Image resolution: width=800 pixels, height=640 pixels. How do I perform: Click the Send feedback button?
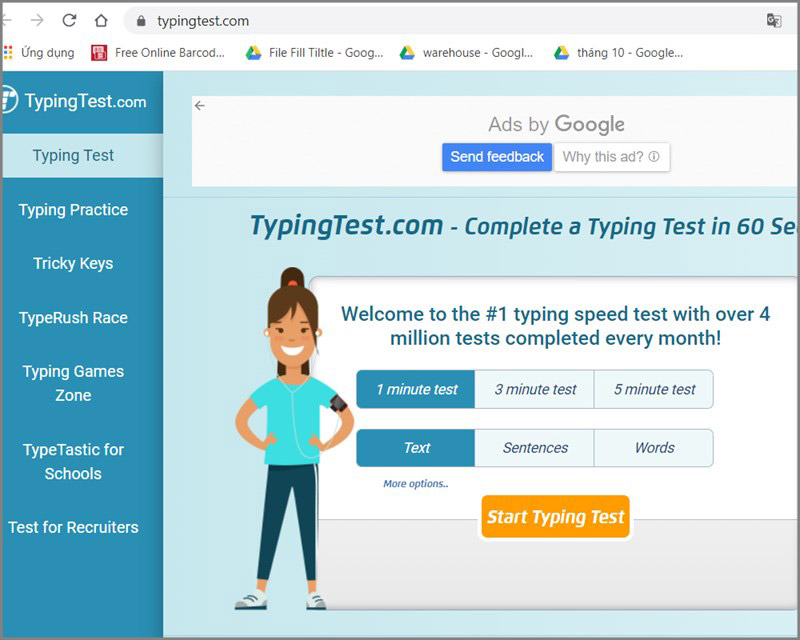click(x=497, y=157)
